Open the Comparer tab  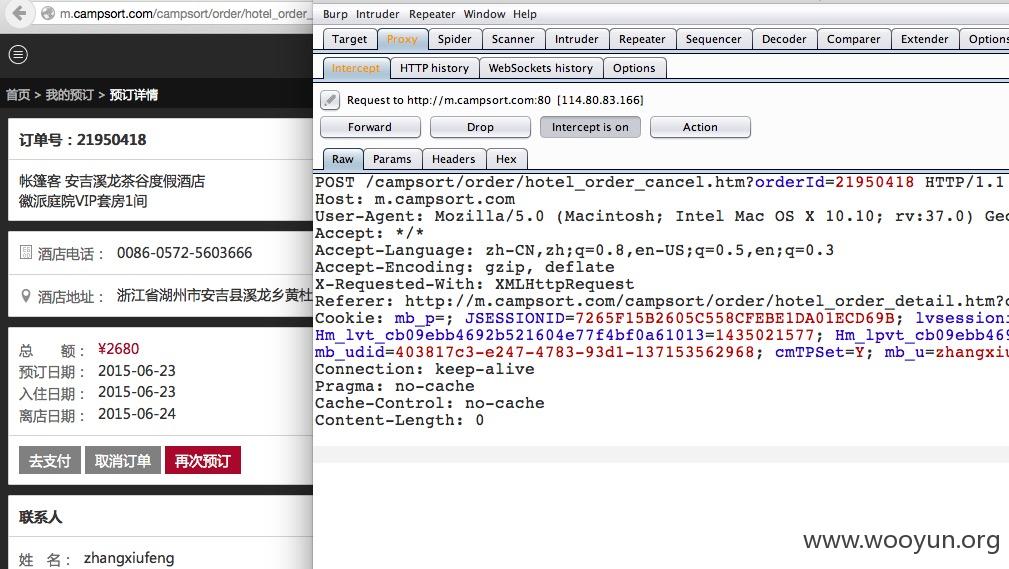click(x=853, y=39)
